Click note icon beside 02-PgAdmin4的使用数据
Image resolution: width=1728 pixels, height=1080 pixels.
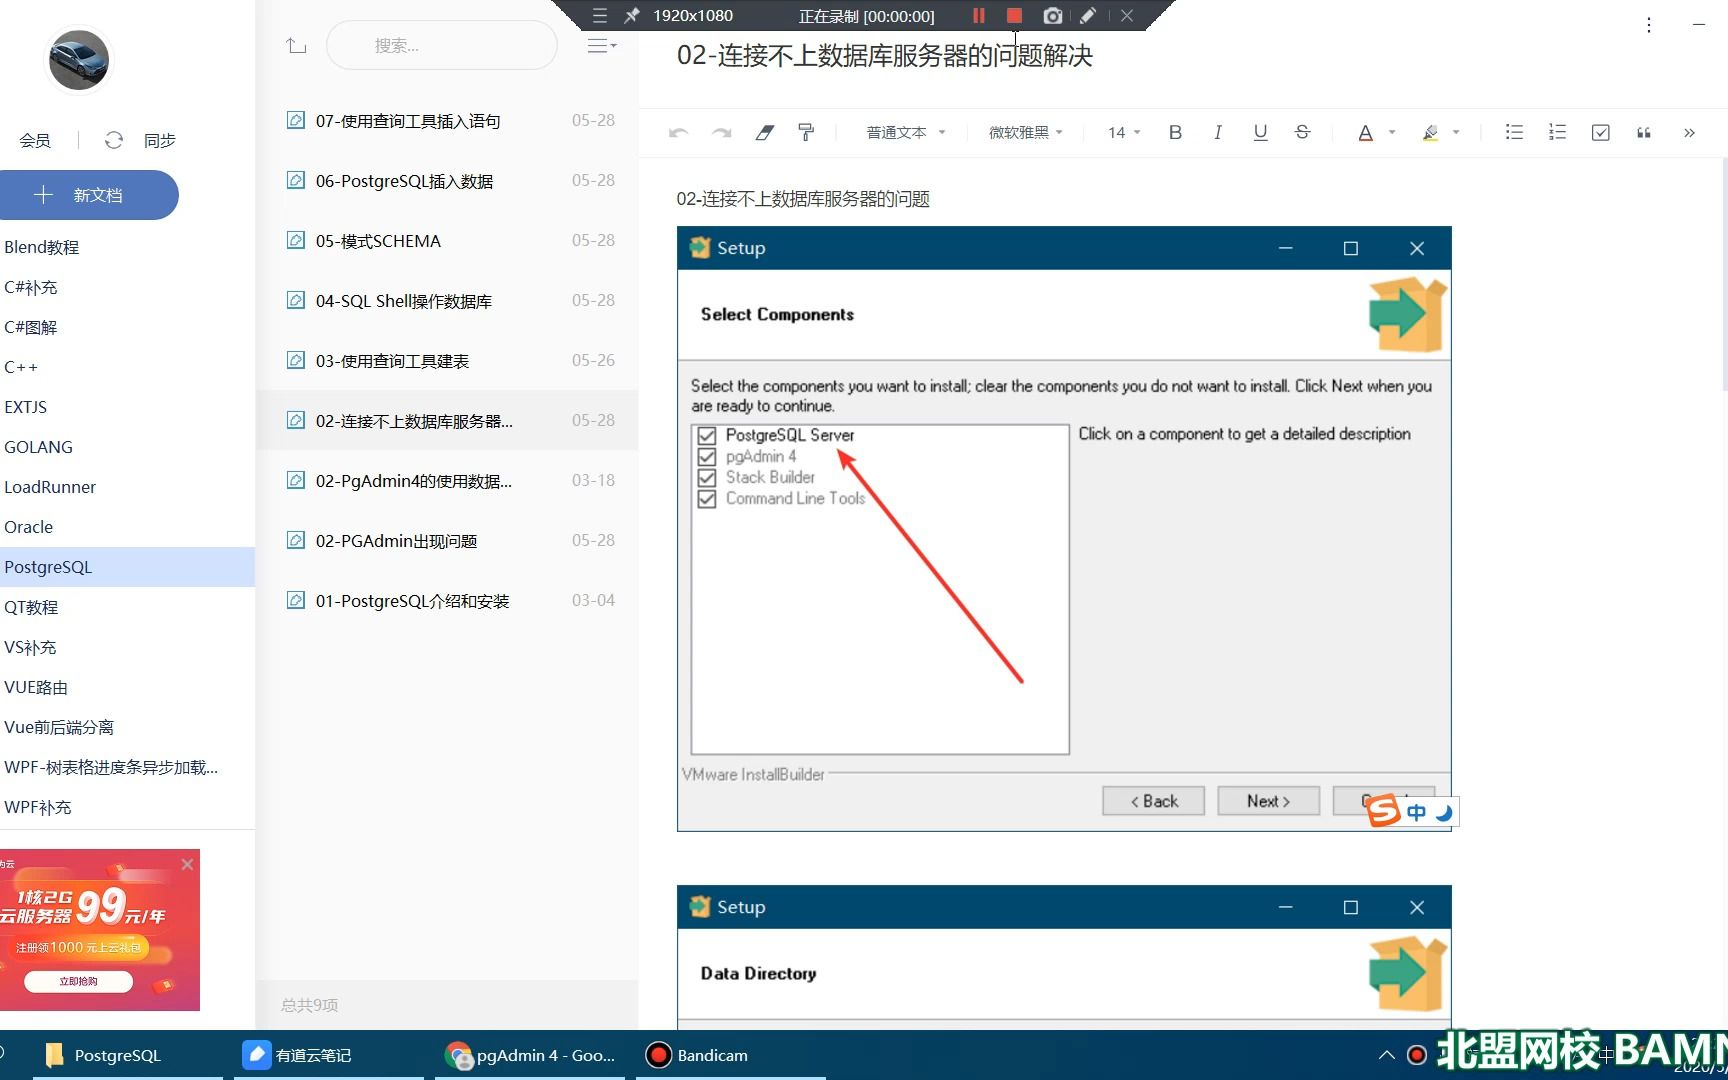296,480
